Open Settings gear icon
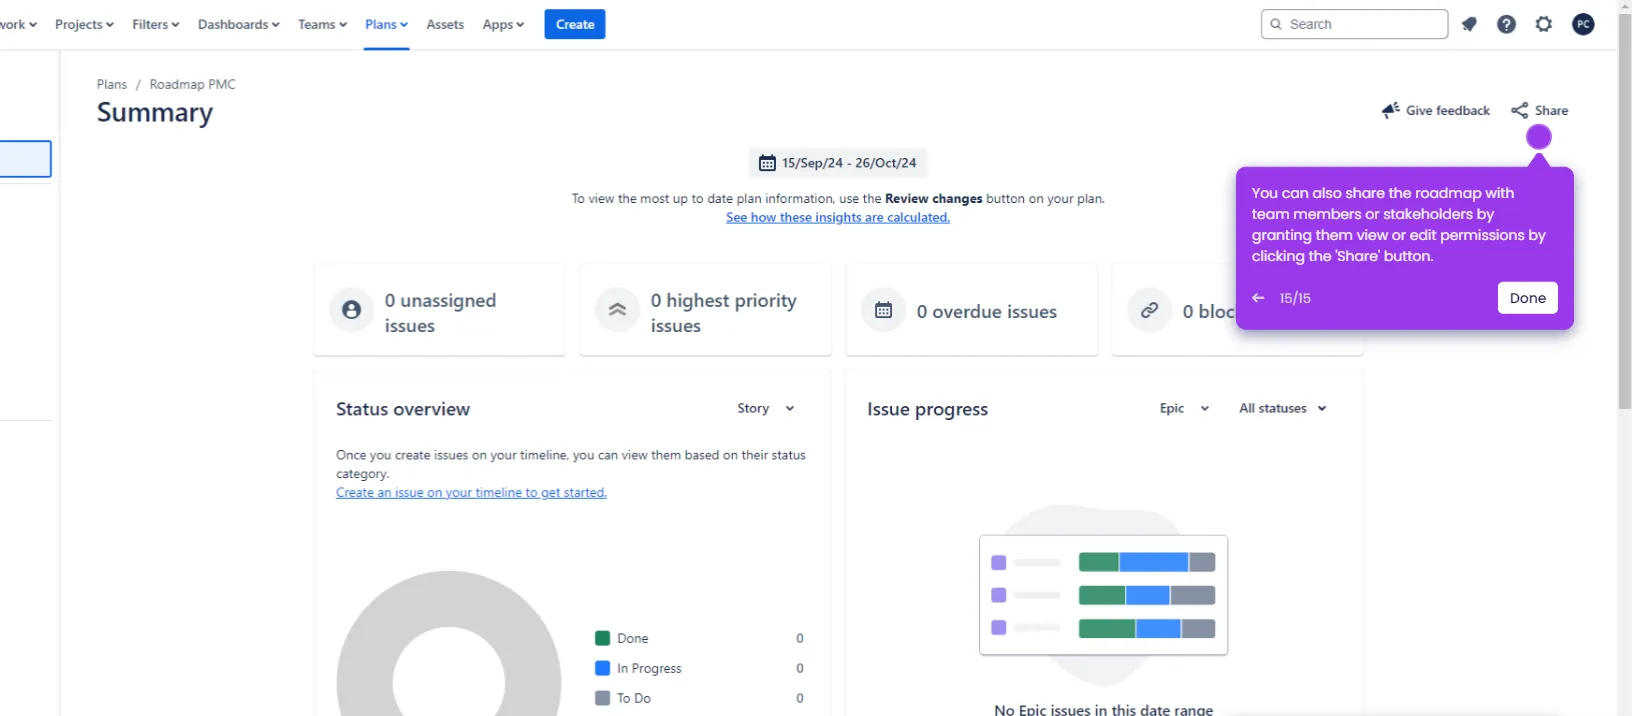Screen dimensions: 1632x716 tap(1544, 24)
